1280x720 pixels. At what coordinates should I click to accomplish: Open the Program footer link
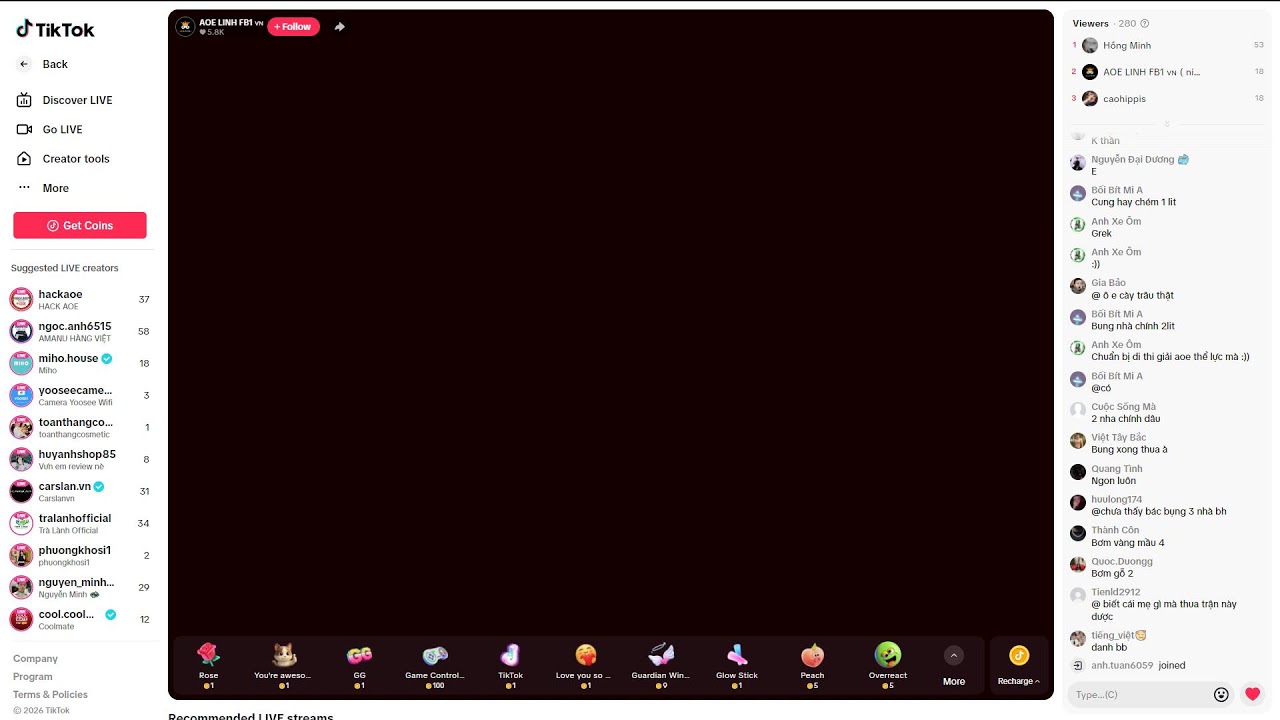click(x=33, y=677)
